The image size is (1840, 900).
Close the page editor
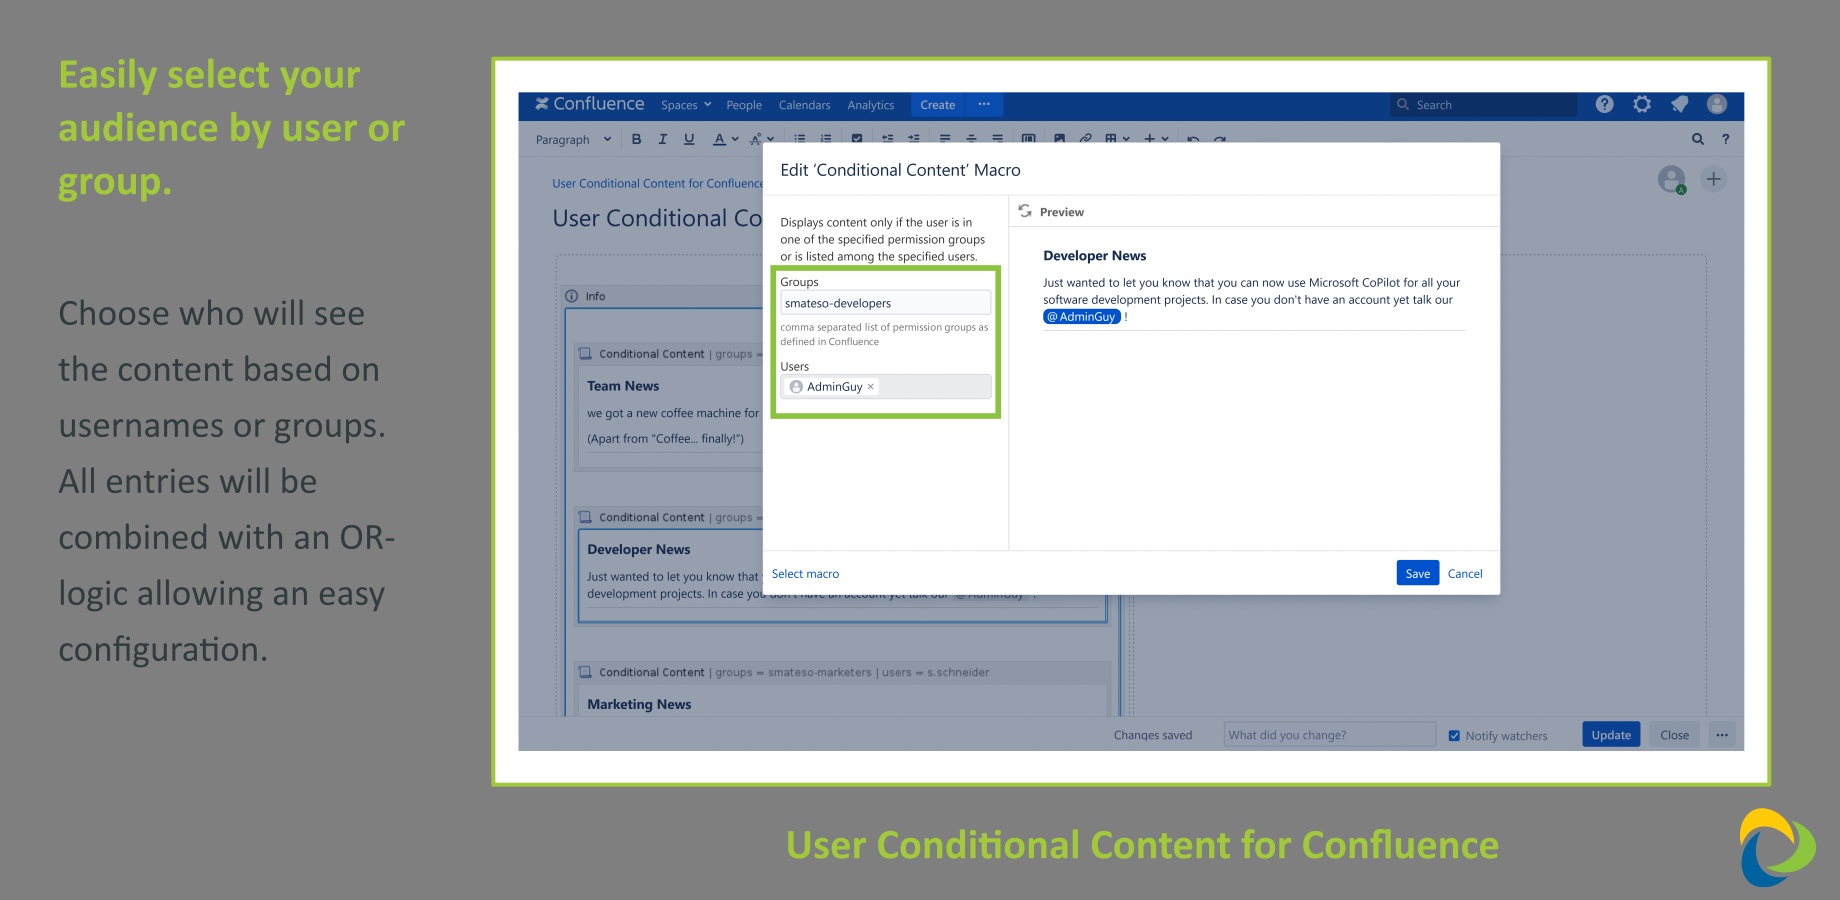pos(1674,735)
